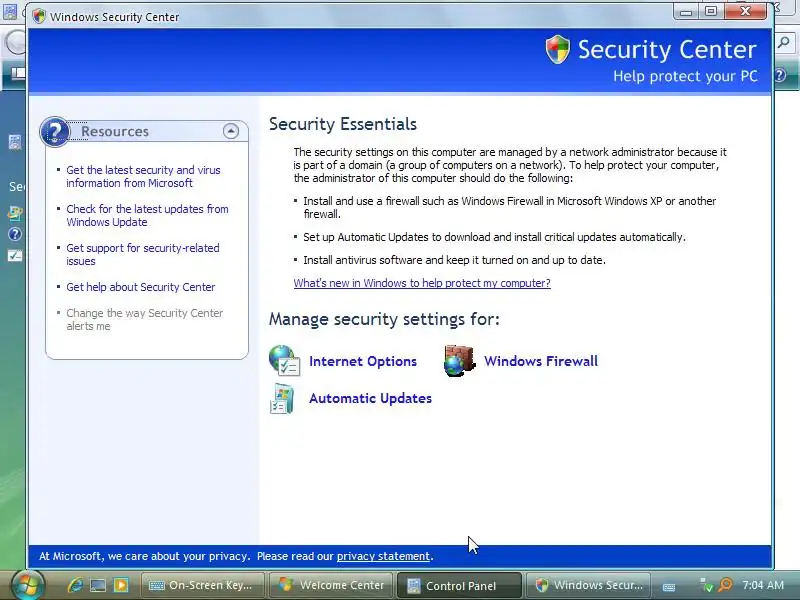Click the Security Essentials heading
Image resolution: width=800 pixels, height=600 pixels.
[x=343, y=124]
